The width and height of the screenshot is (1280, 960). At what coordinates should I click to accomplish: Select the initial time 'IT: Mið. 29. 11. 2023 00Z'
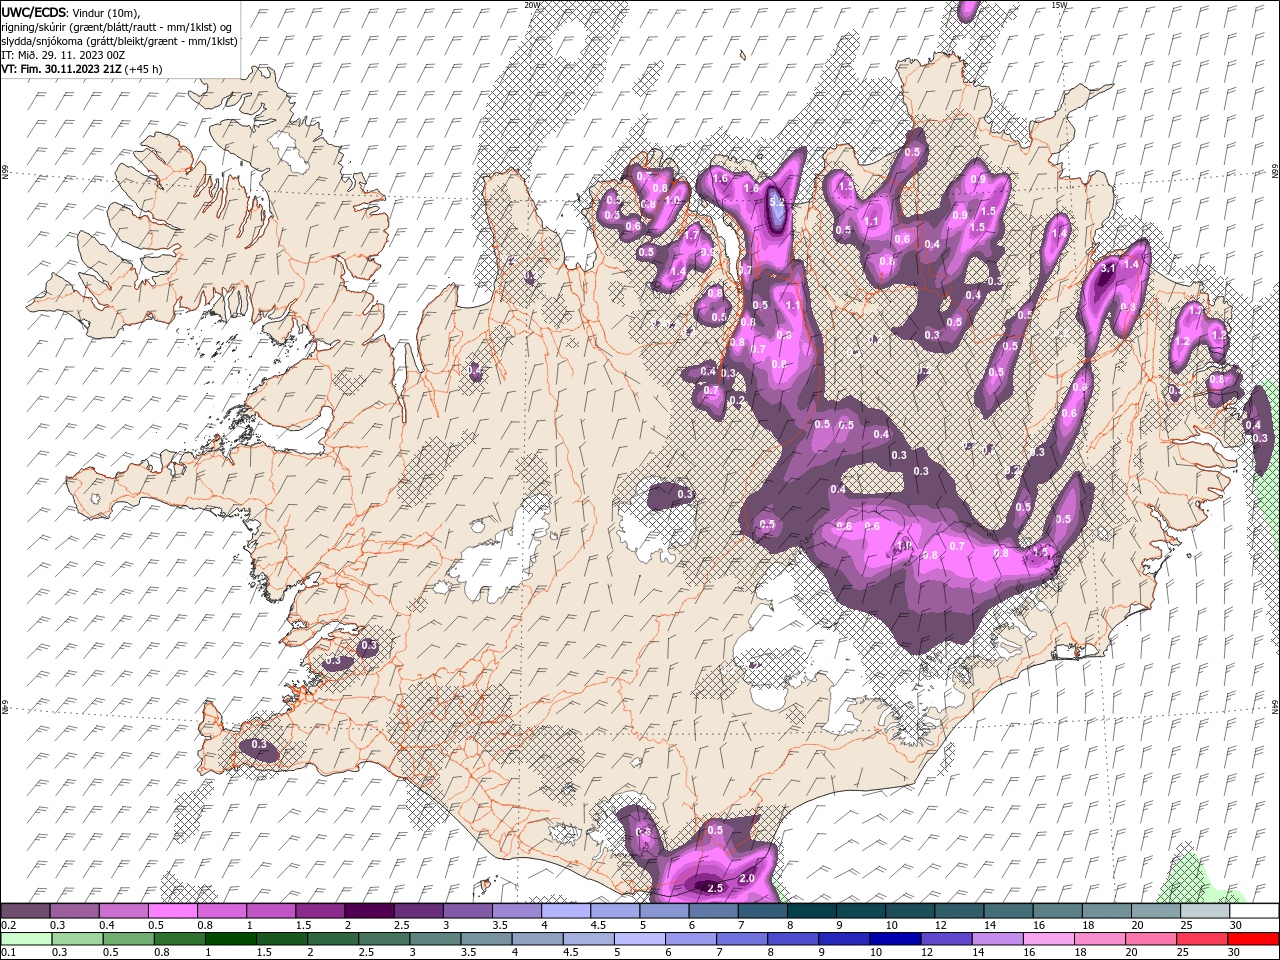(x=61, y=55)
